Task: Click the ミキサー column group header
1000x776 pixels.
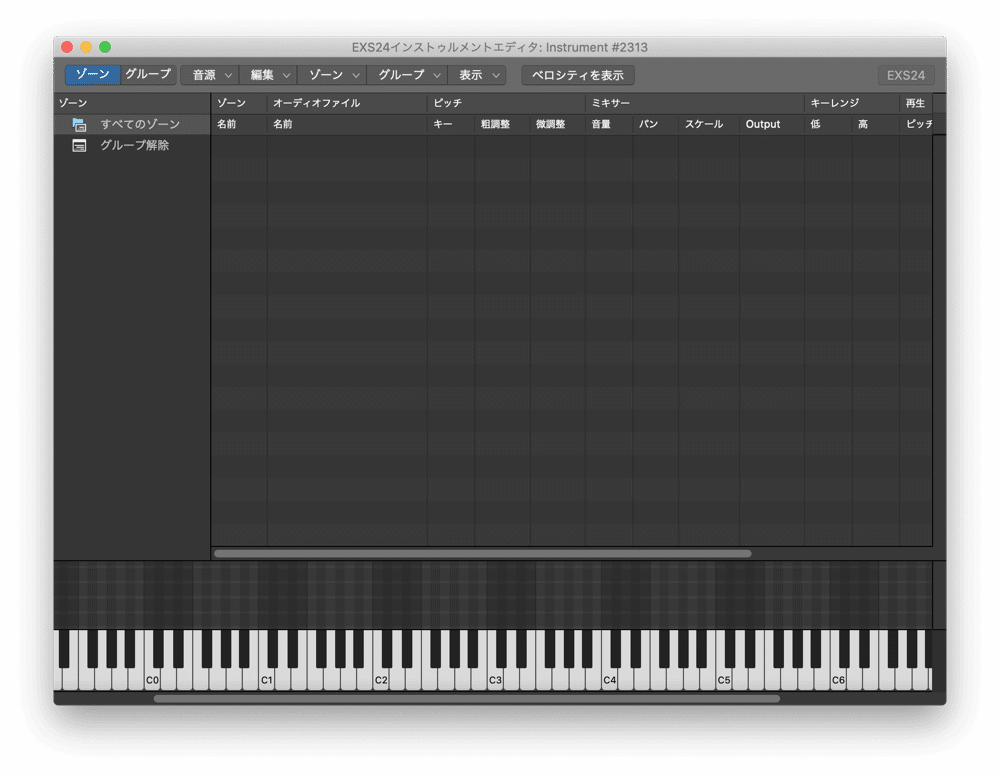Action: point(695,103)
